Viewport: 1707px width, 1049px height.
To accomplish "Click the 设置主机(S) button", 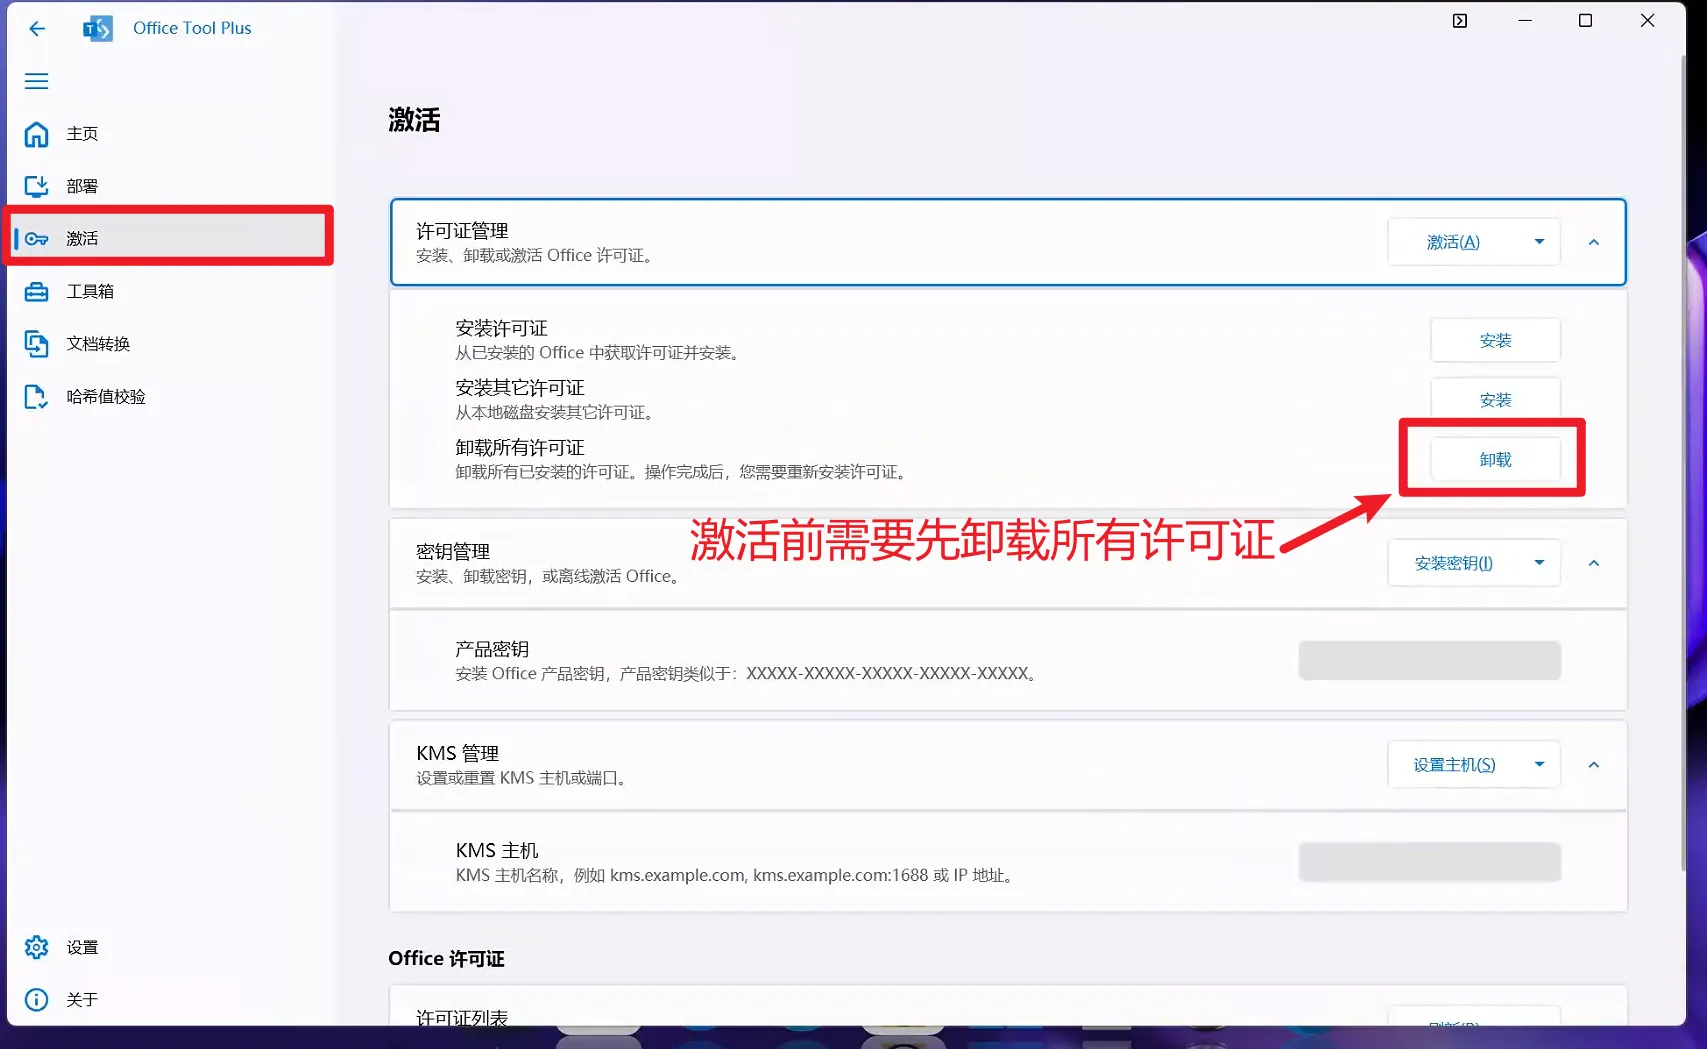I will click(x=1453, y=765).
